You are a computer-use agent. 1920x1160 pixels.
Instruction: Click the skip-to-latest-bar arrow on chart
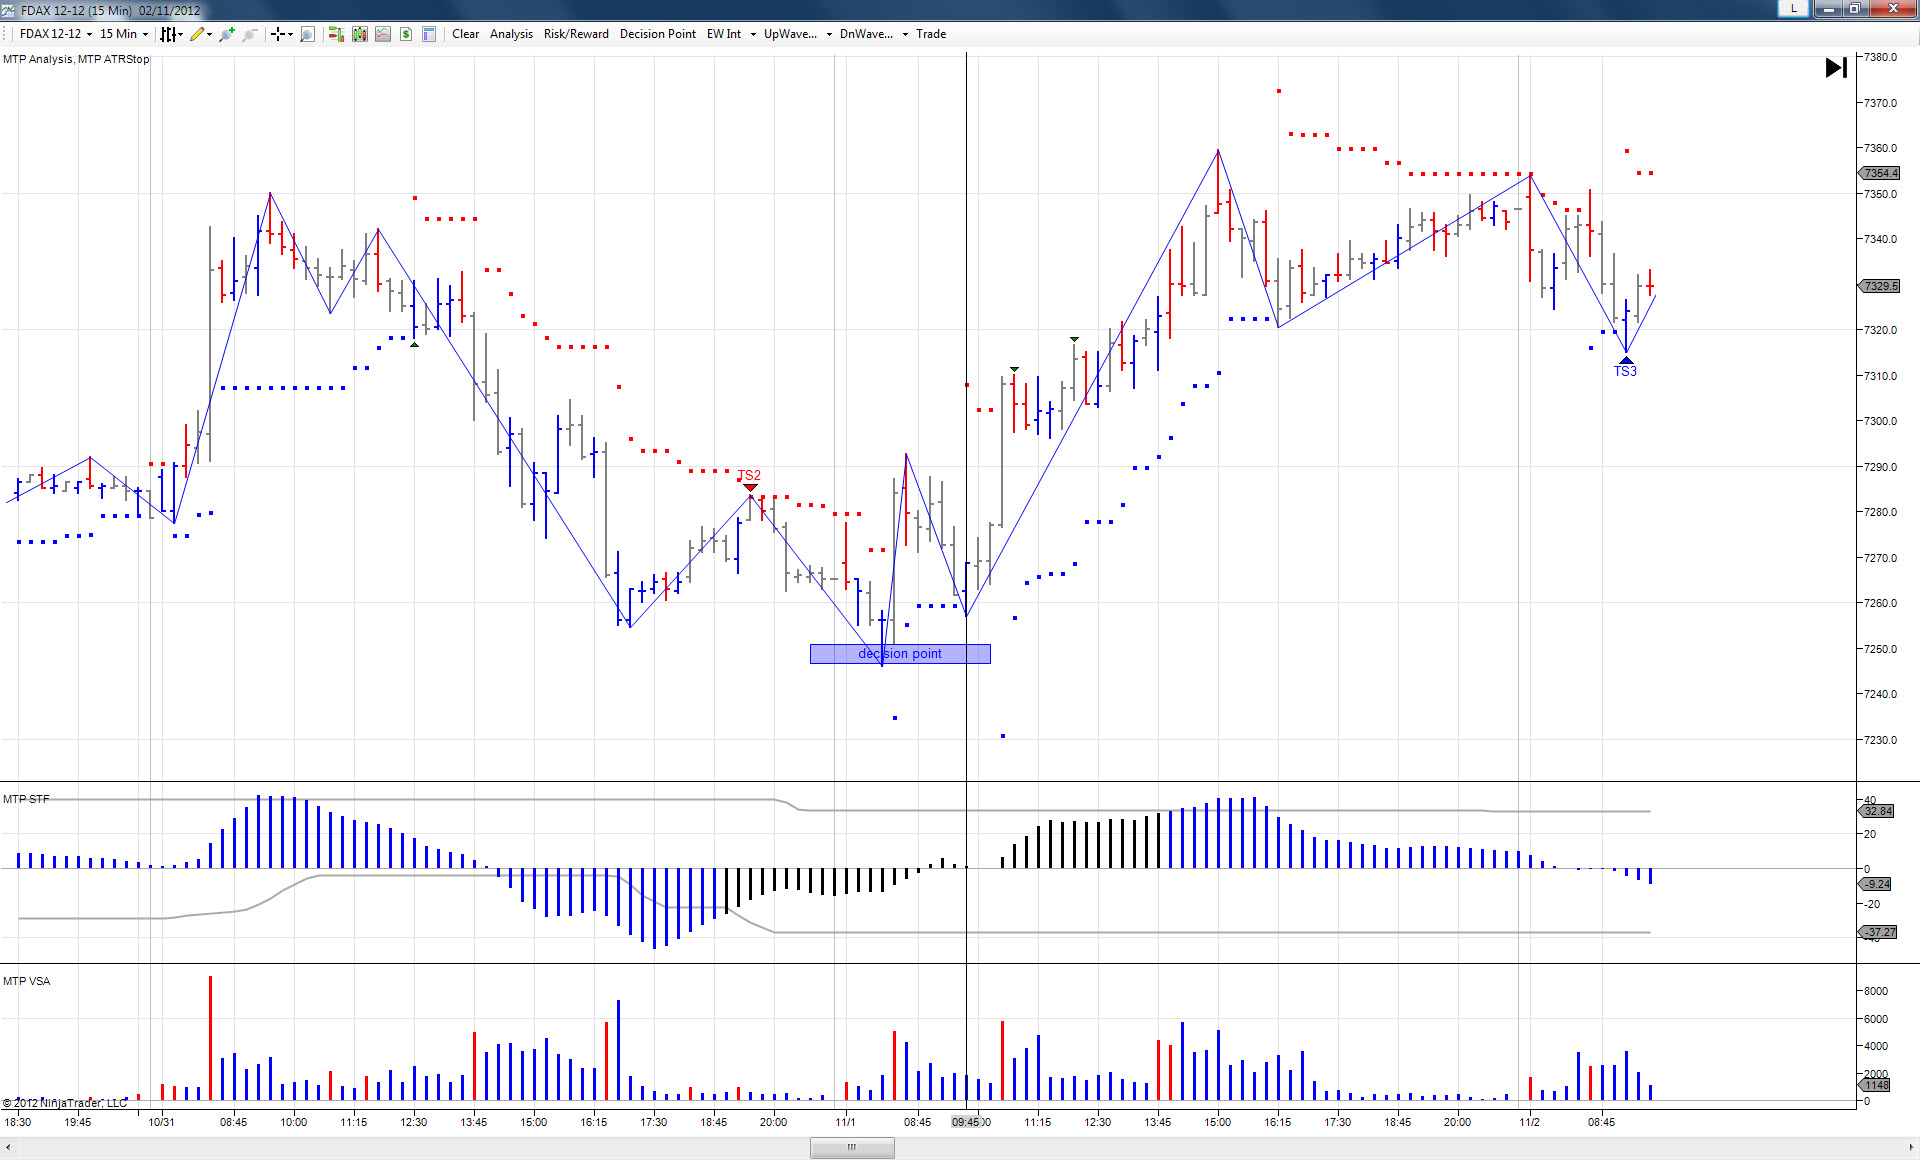1836,68
